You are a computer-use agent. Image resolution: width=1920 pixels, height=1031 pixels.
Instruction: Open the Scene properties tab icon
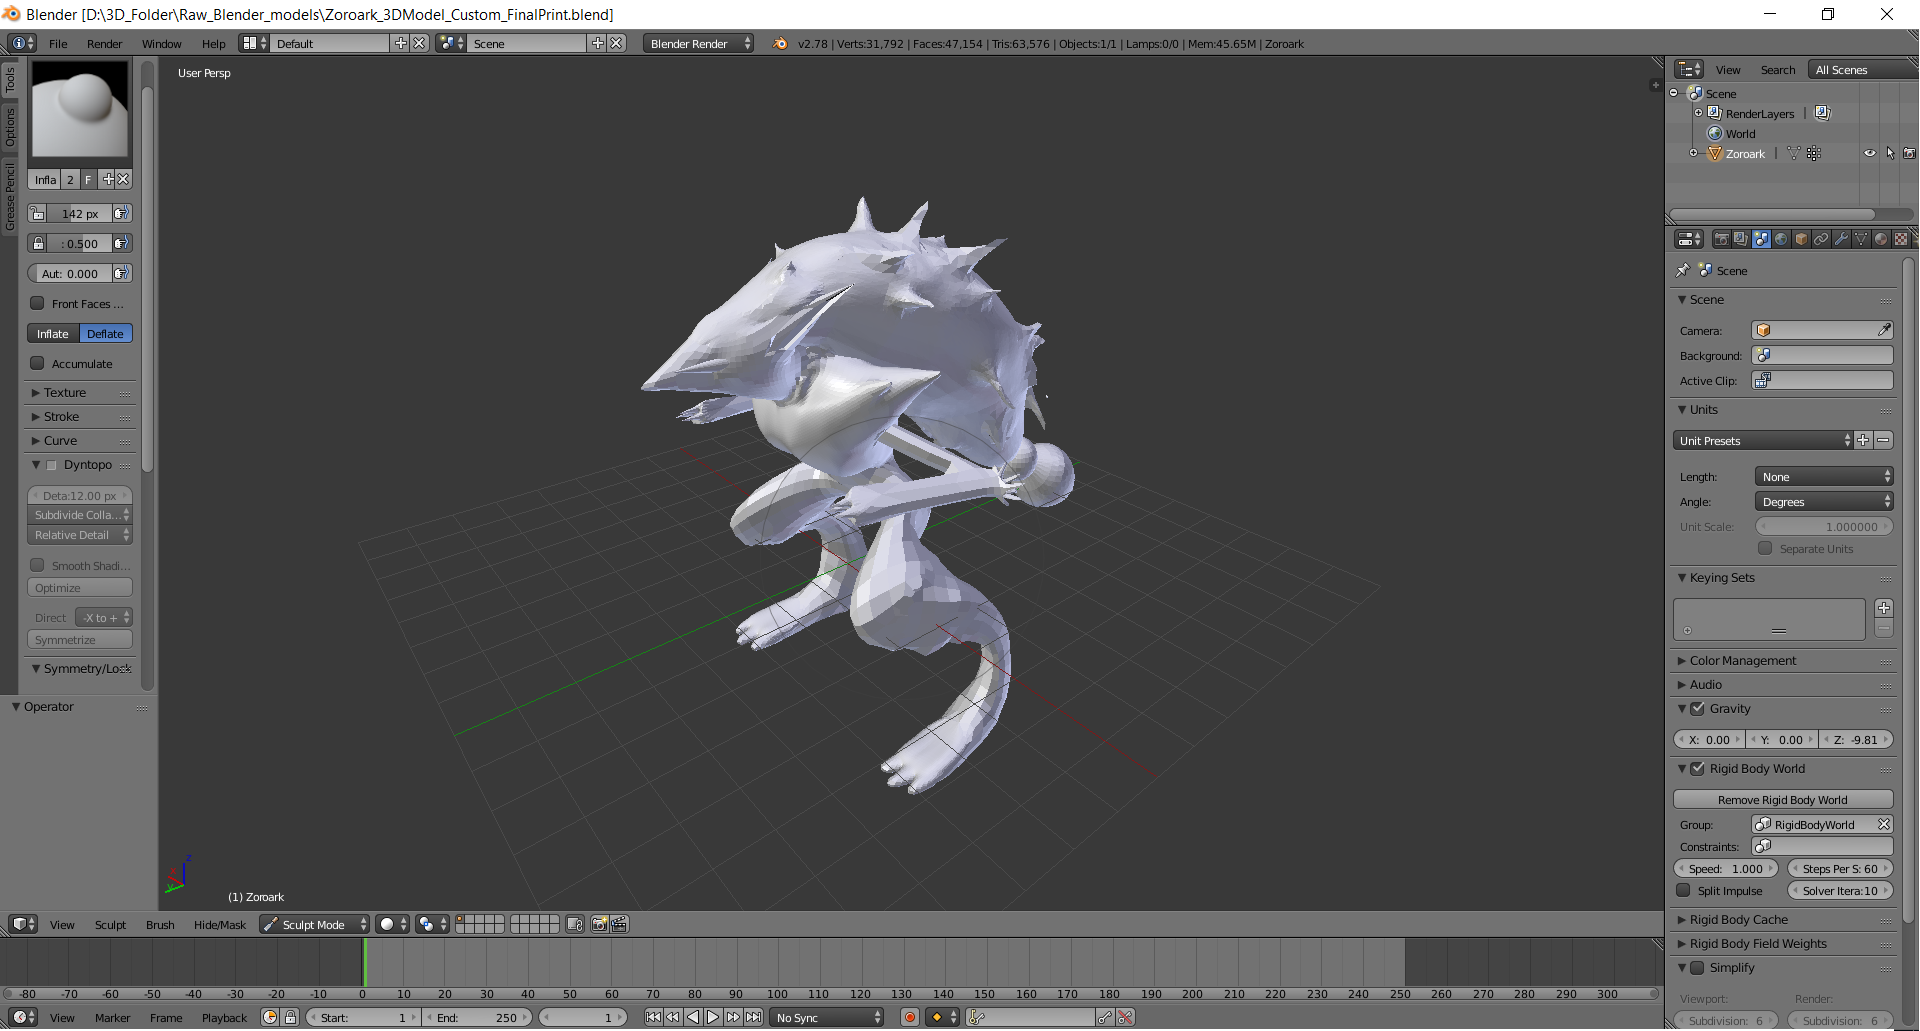tap(1761, 239)
